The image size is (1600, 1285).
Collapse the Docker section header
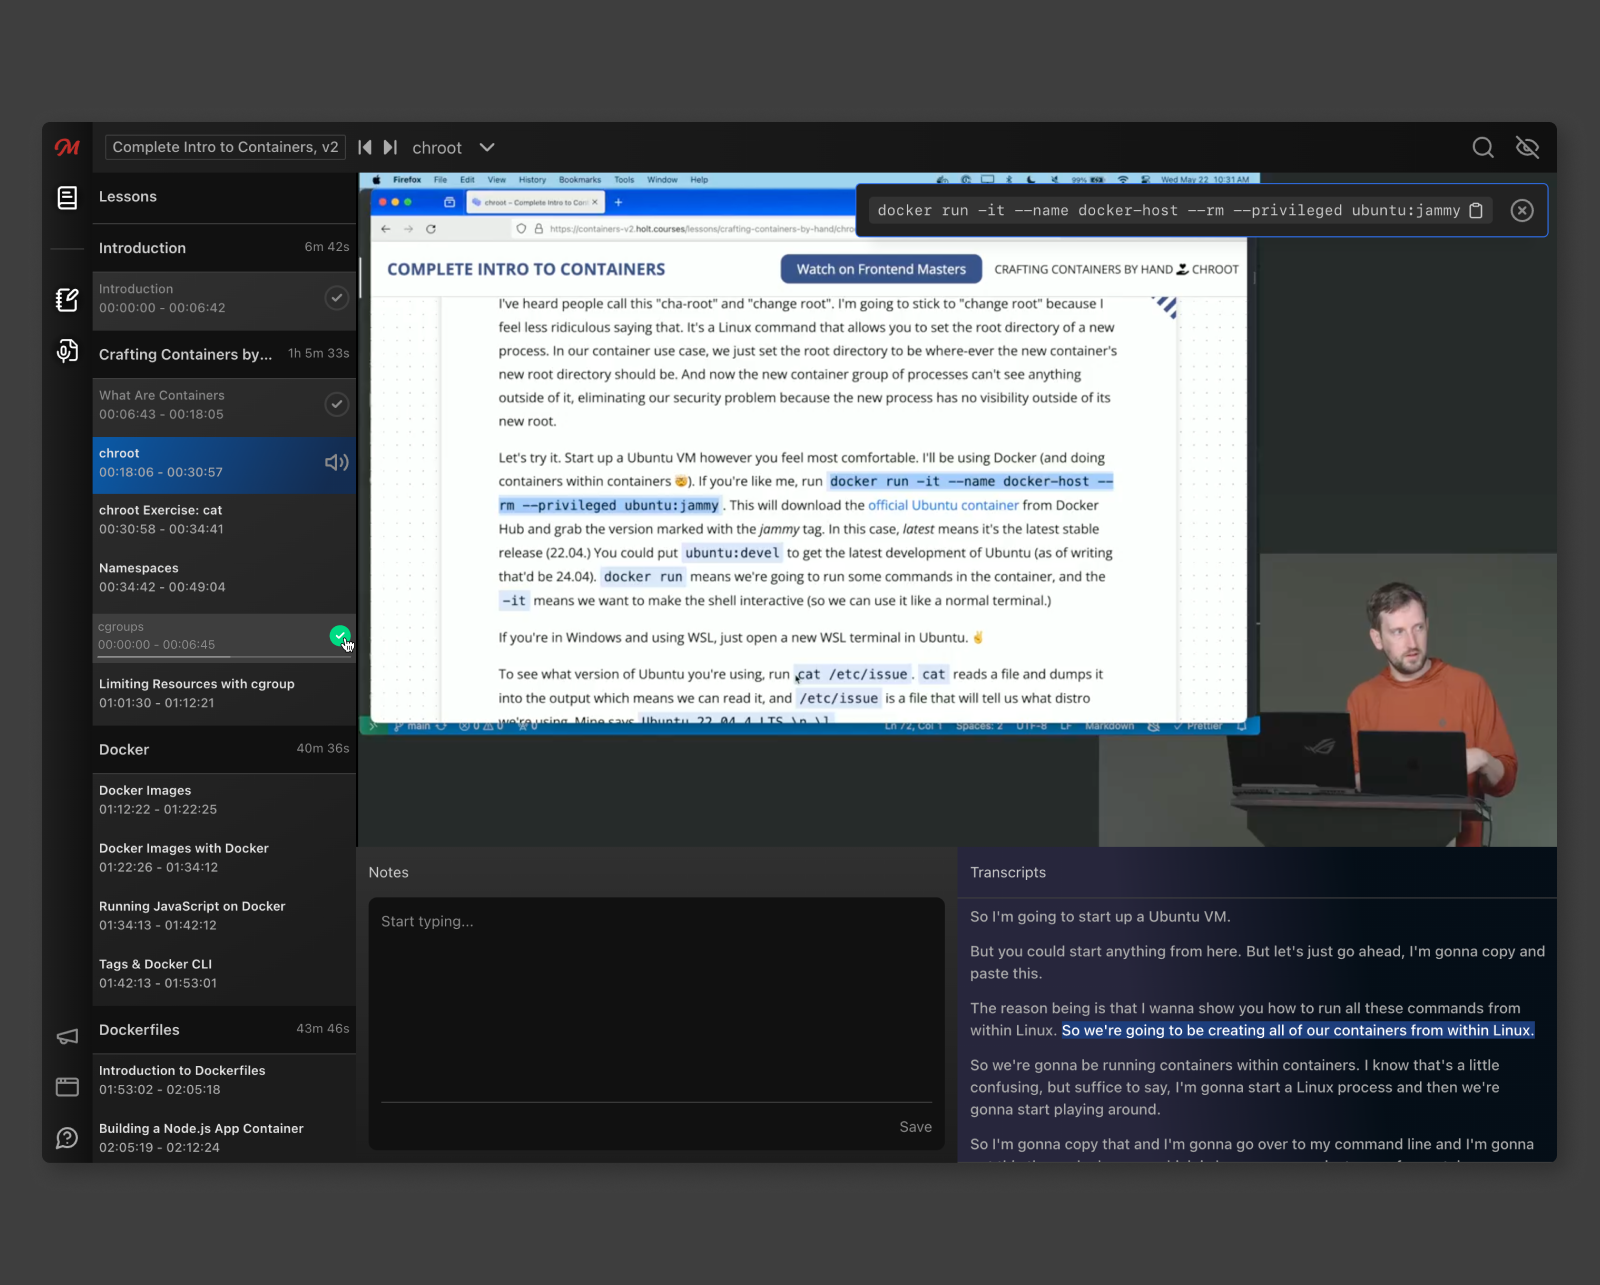[224, 749]
